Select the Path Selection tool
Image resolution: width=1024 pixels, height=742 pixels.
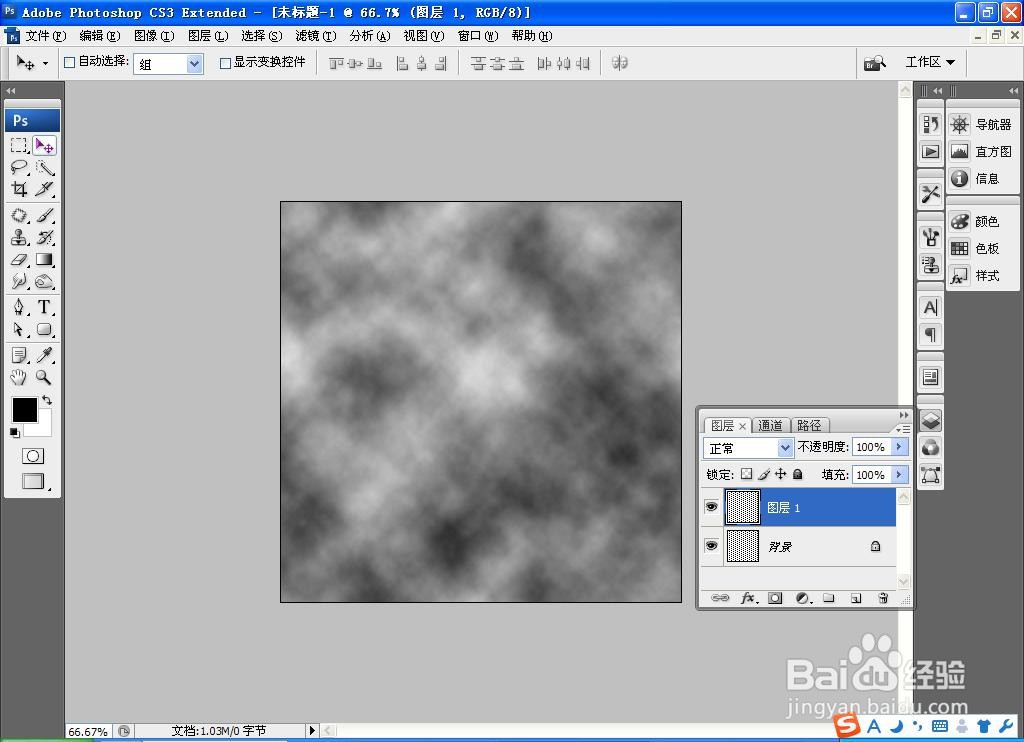pos(19,329)
